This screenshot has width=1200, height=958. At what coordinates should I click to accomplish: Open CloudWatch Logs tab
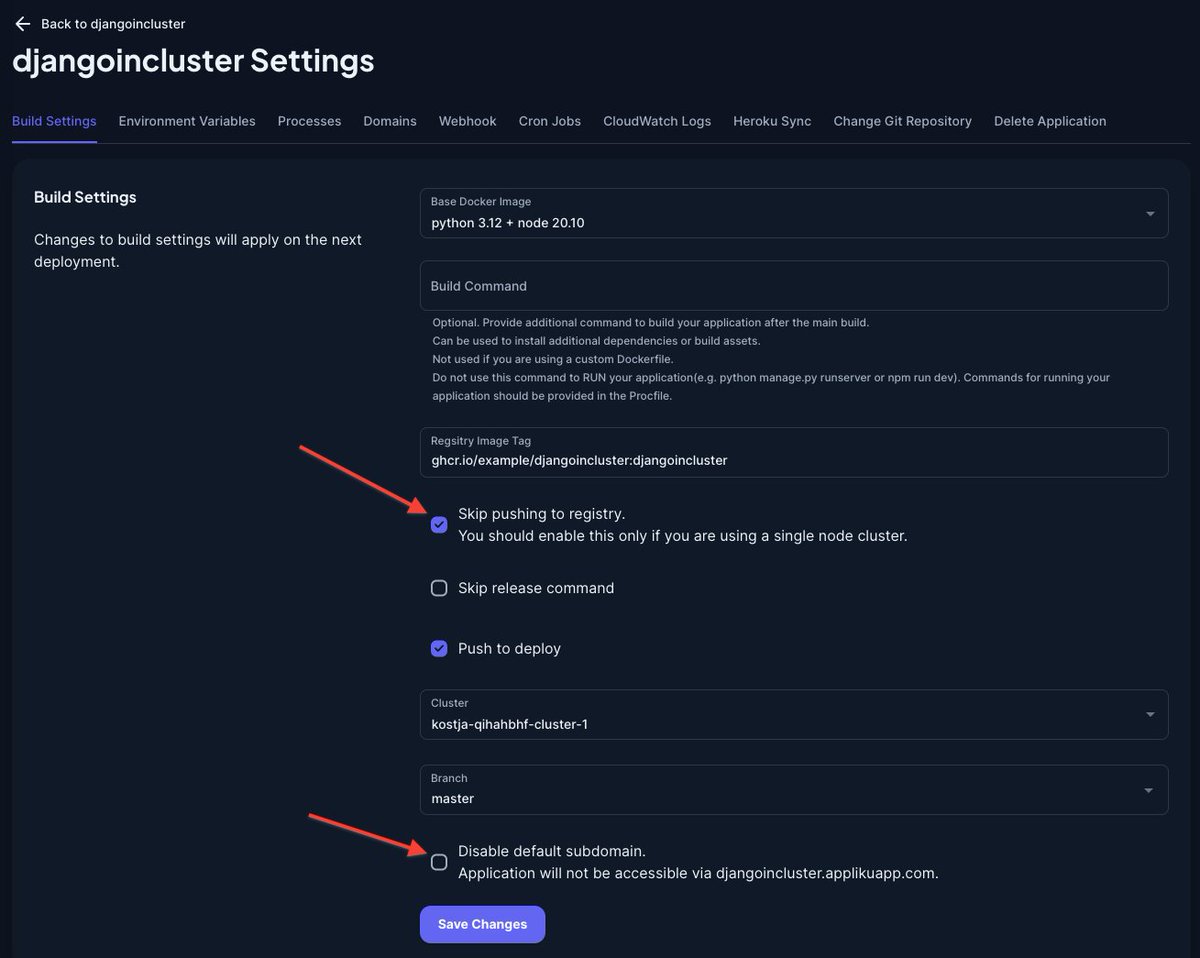click(x=657, y=121)
